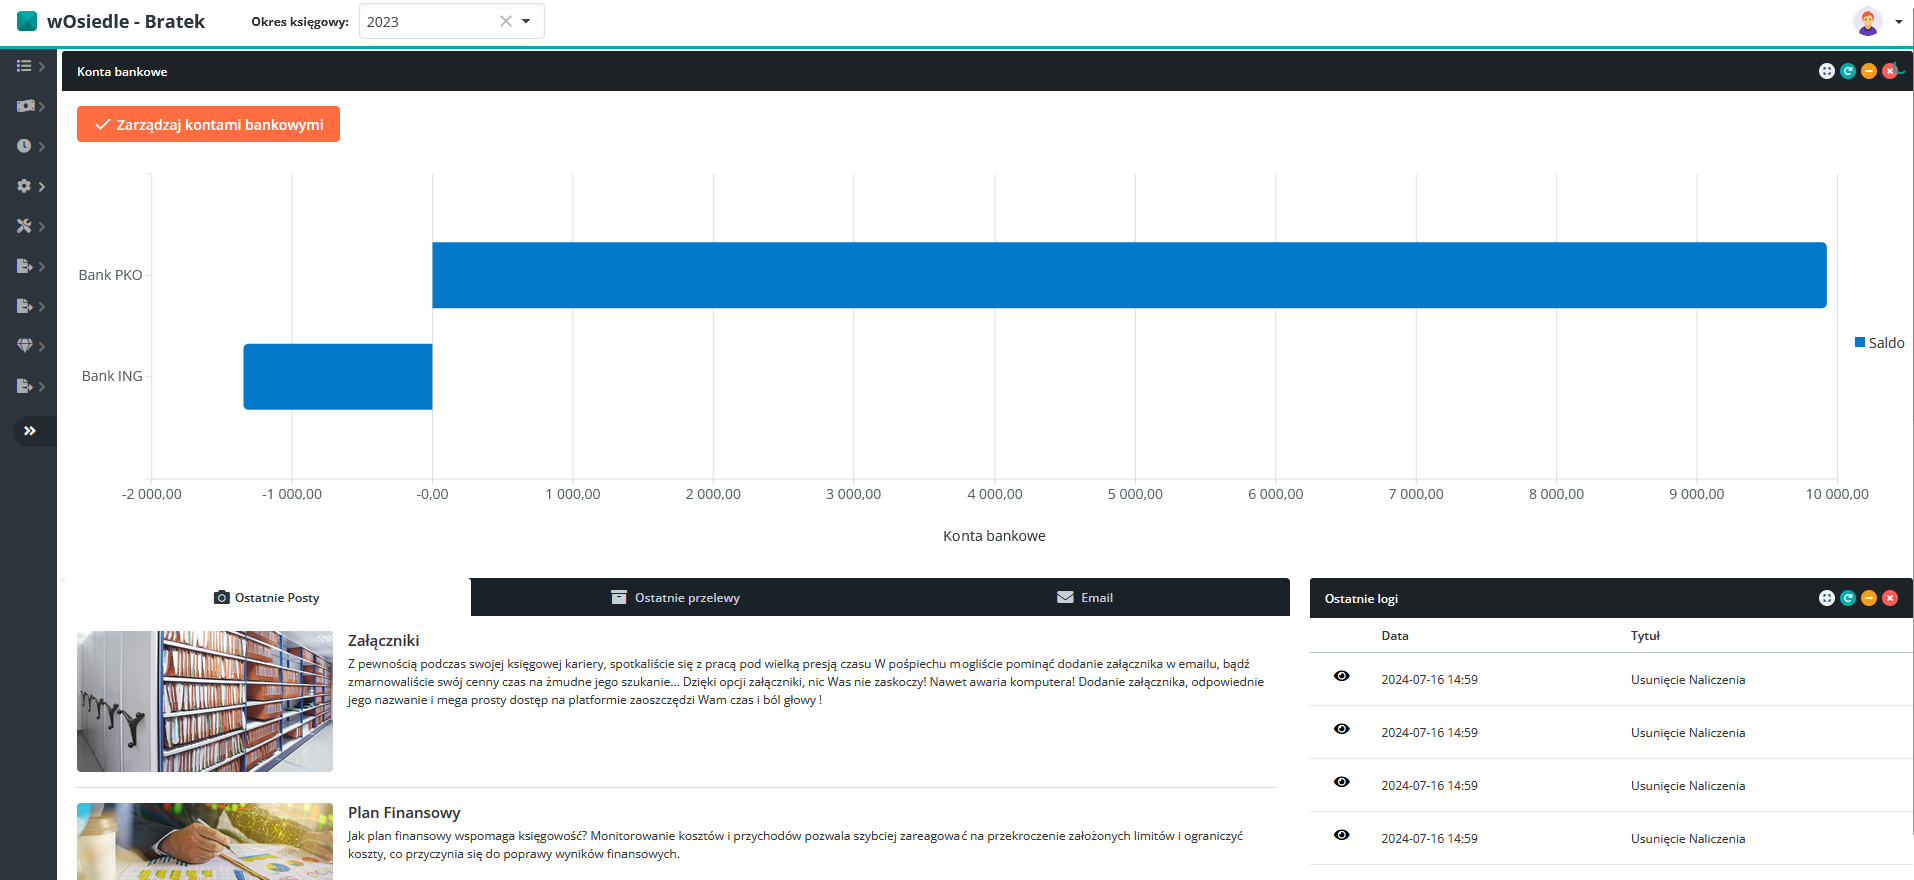Click the gear settings sidebar icon
The height and width of the screenshot is (880, 1914).
[25, 186]
